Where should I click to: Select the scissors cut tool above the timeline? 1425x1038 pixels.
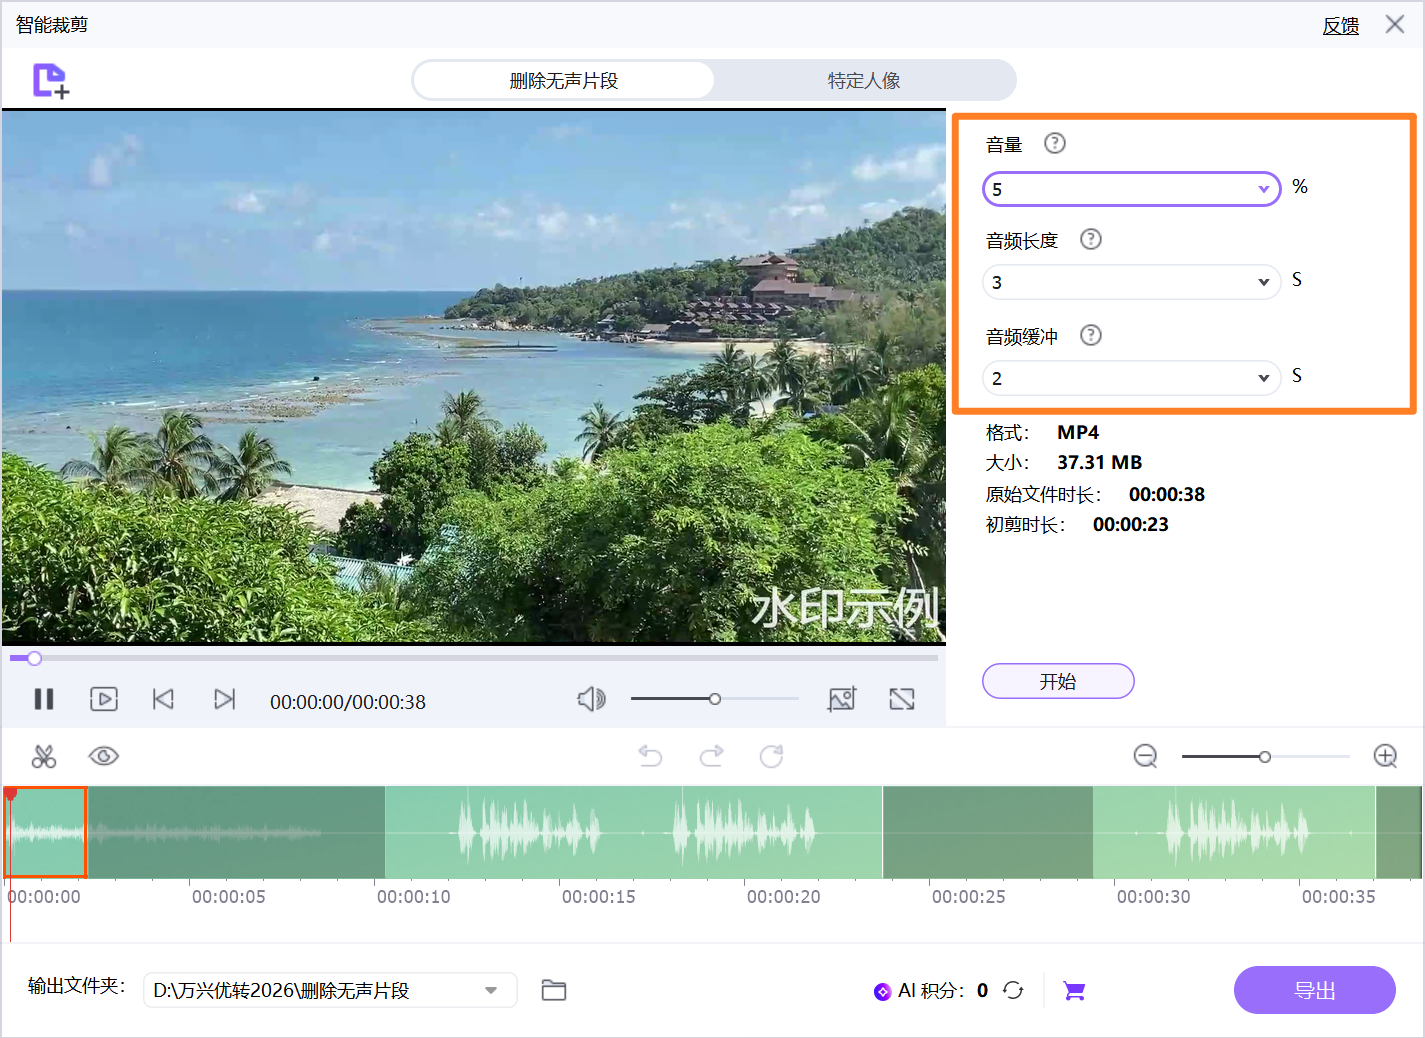pyautogui.click(x=44, y=756)
